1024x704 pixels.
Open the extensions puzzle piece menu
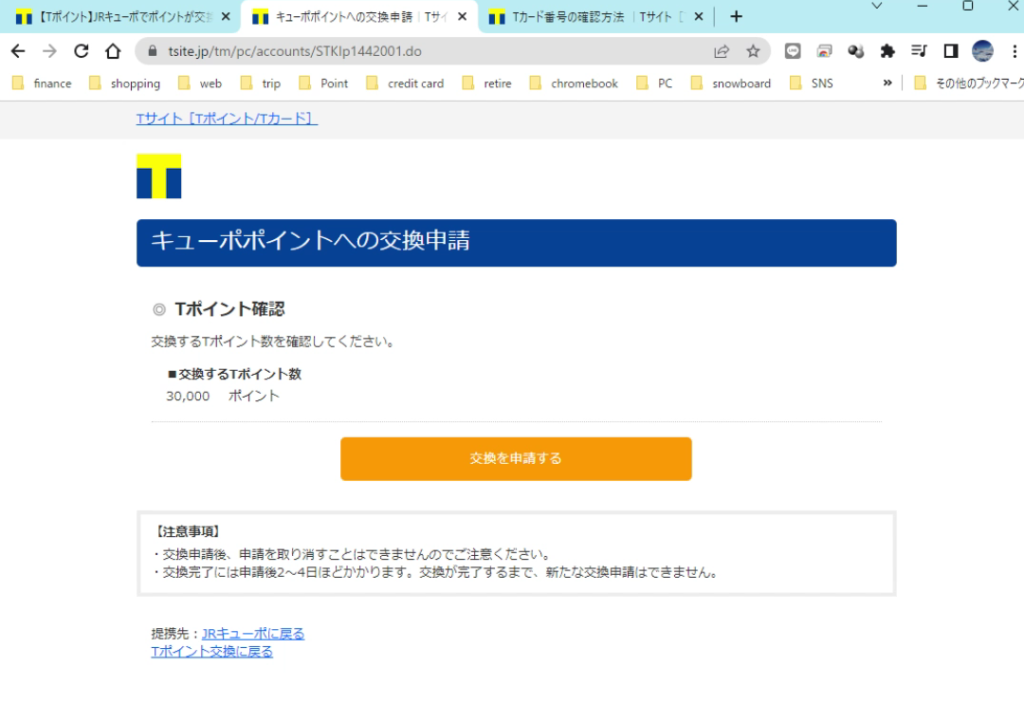[887, 51]
